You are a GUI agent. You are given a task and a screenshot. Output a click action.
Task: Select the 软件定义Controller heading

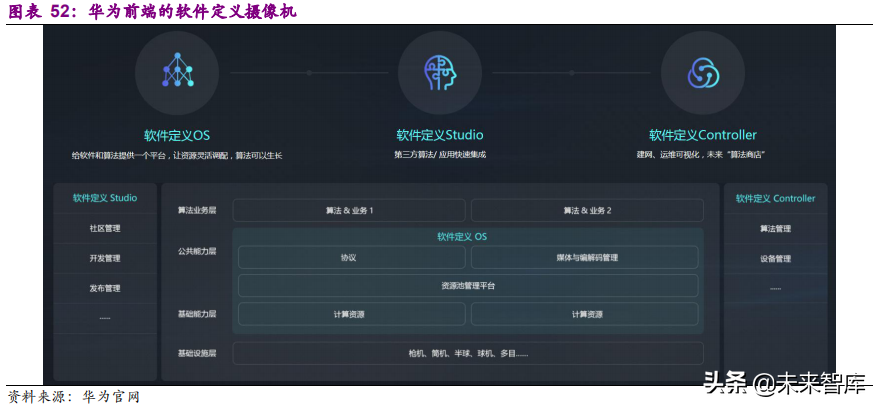point(702,135)
